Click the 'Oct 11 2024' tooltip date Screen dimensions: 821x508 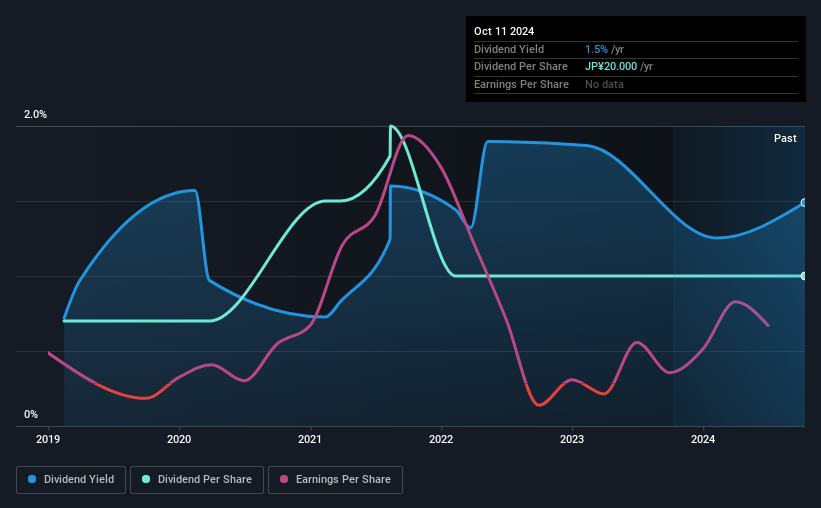pos(504,31)
